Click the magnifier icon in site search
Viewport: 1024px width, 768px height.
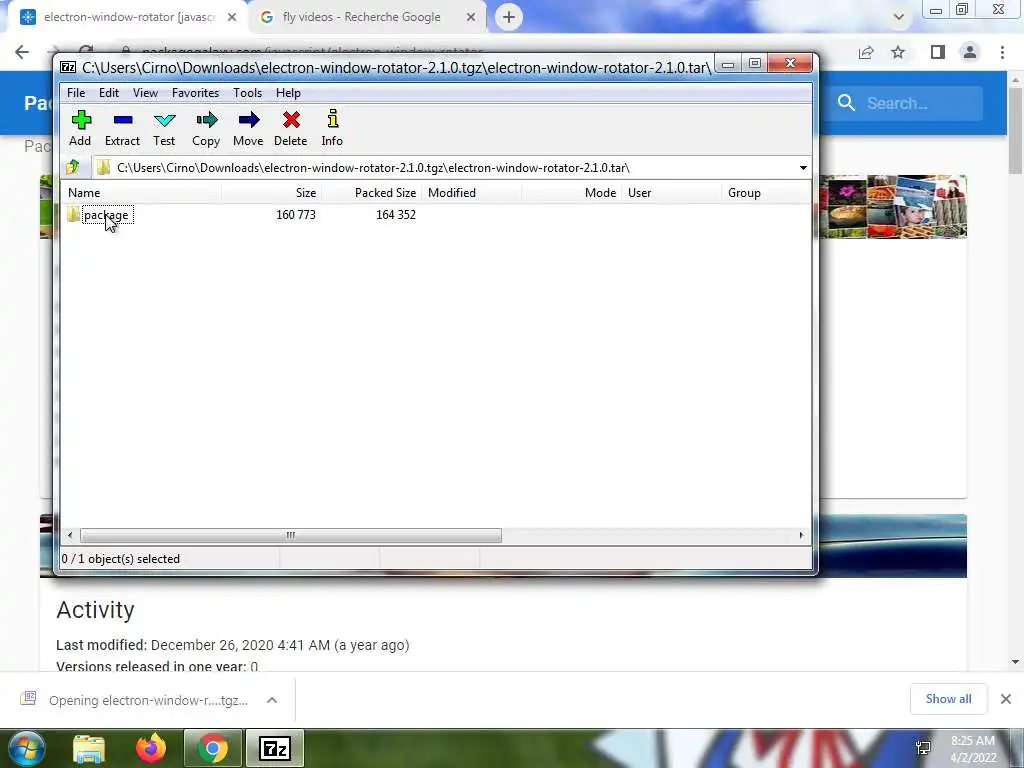pos(846,103)
